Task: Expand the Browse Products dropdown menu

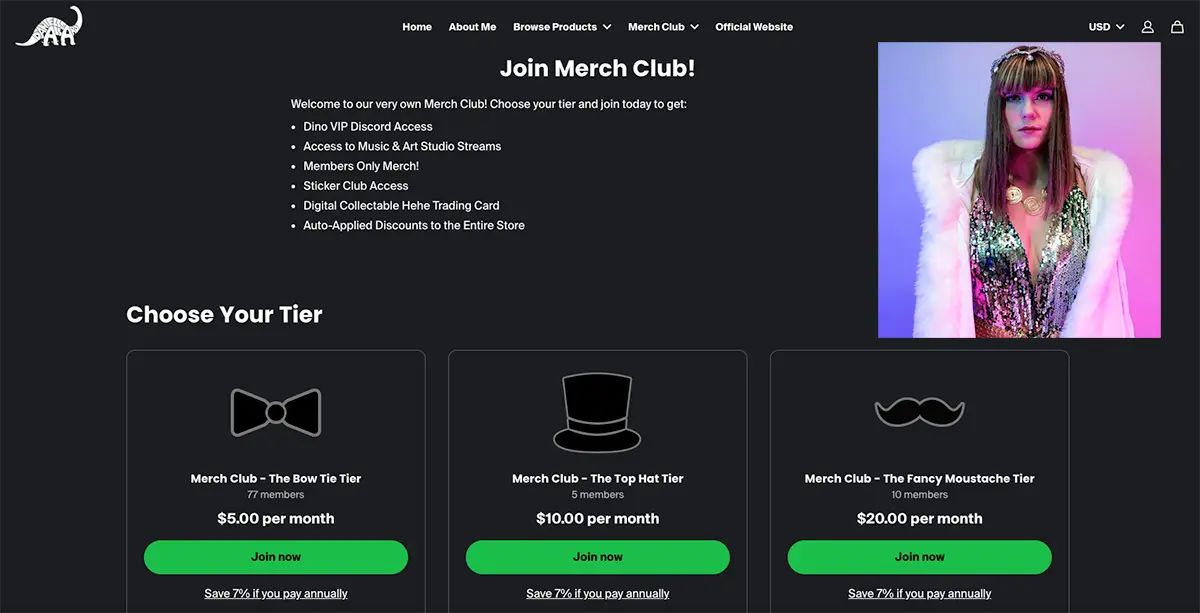Action: pyautogui.click(x=562, y=27)
